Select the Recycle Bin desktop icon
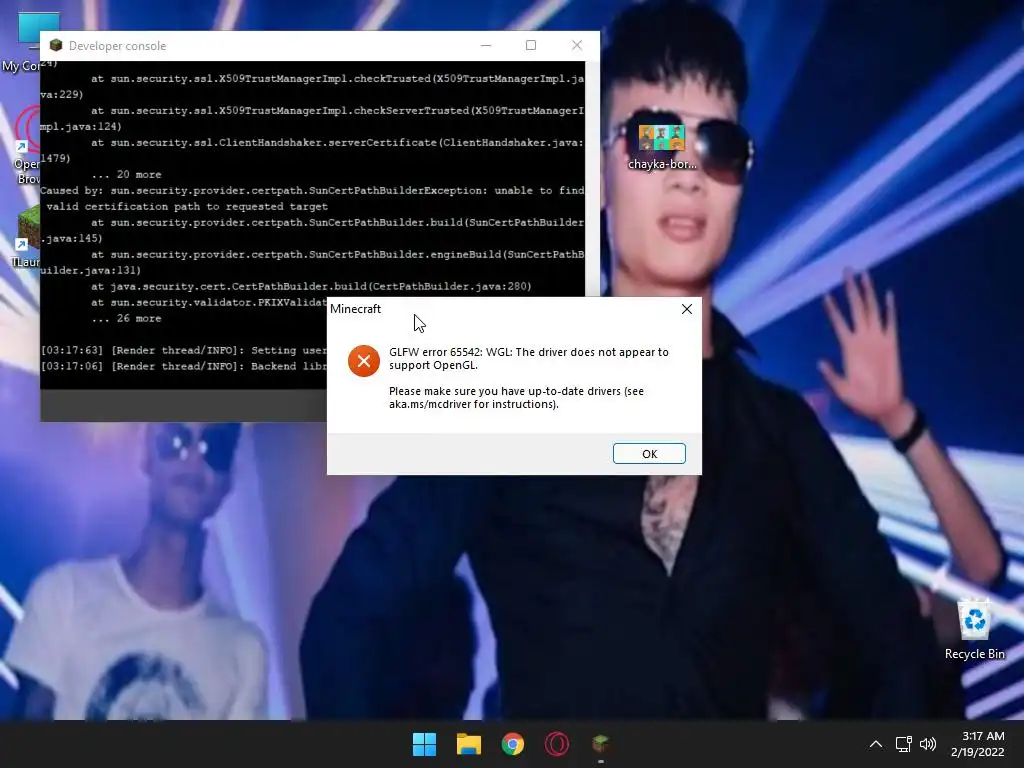The width and height of the screenshot is (1024, 768). [974, 630]
